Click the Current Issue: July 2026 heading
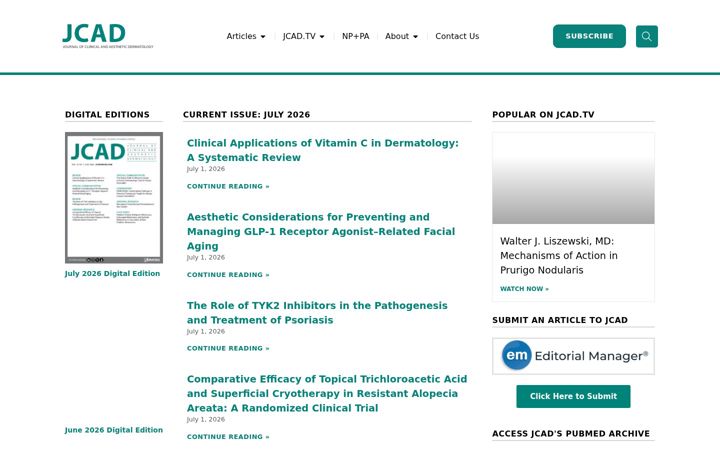This screenshot has width=720, height=450. pos(247,115)
